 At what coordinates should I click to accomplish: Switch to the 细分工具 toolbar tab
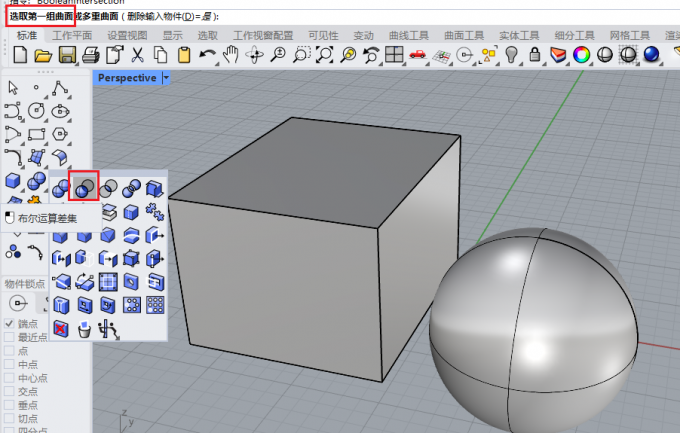tap(575, 35)
